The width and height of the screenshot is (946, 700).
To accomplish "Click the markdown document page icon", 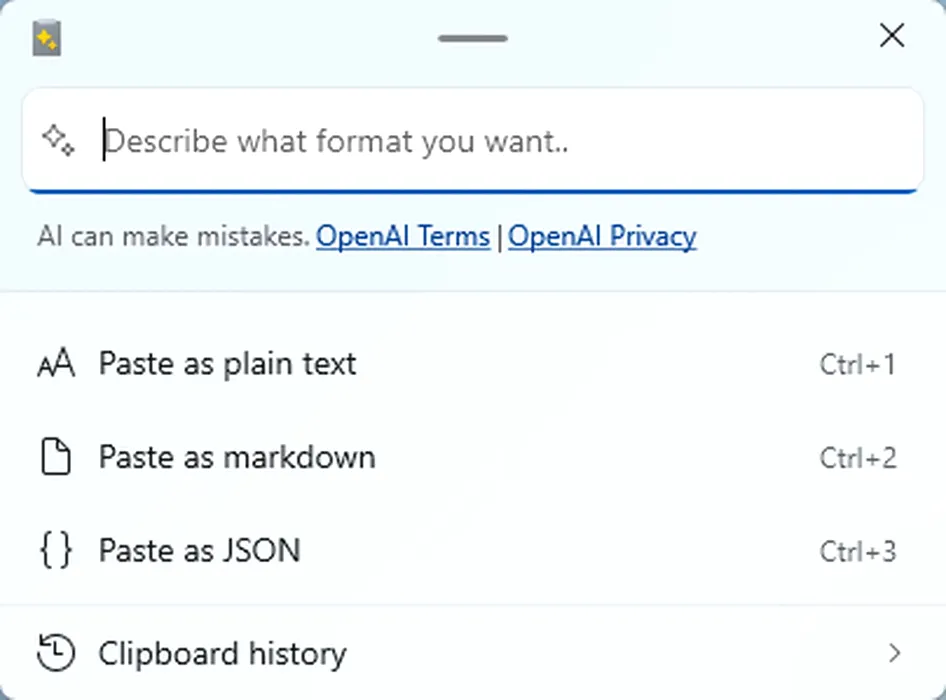I will [x=56, y=457].
